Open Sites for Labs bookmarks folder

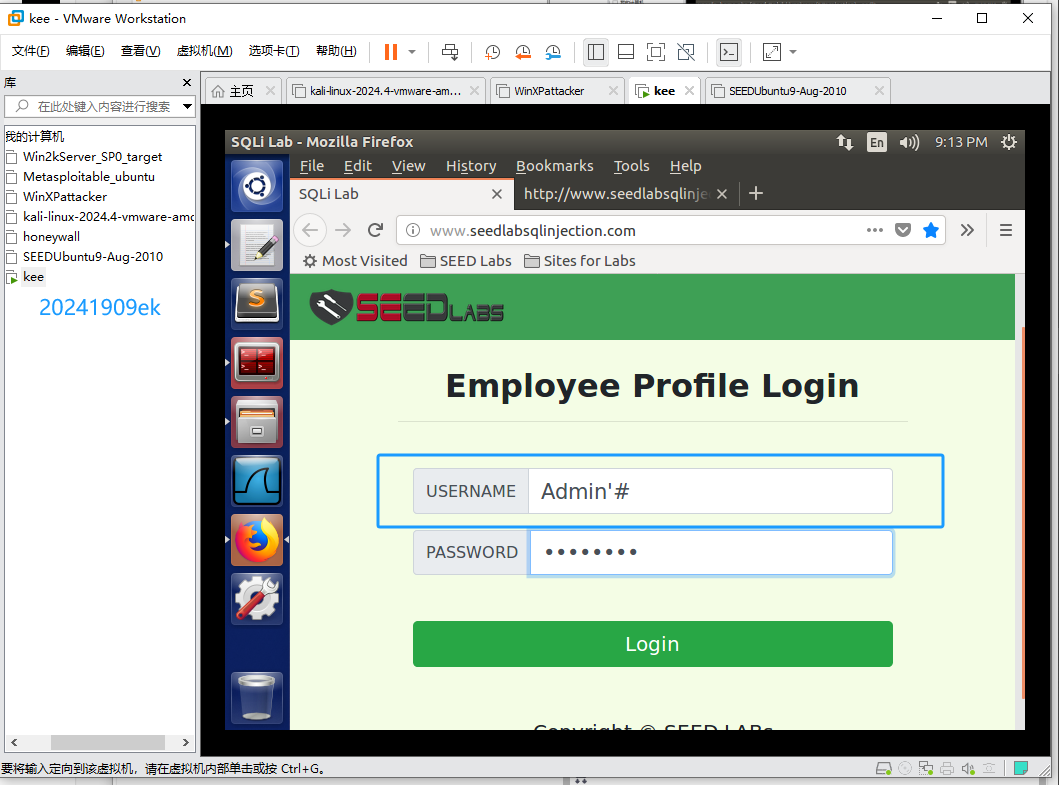[x=580, y=261]
